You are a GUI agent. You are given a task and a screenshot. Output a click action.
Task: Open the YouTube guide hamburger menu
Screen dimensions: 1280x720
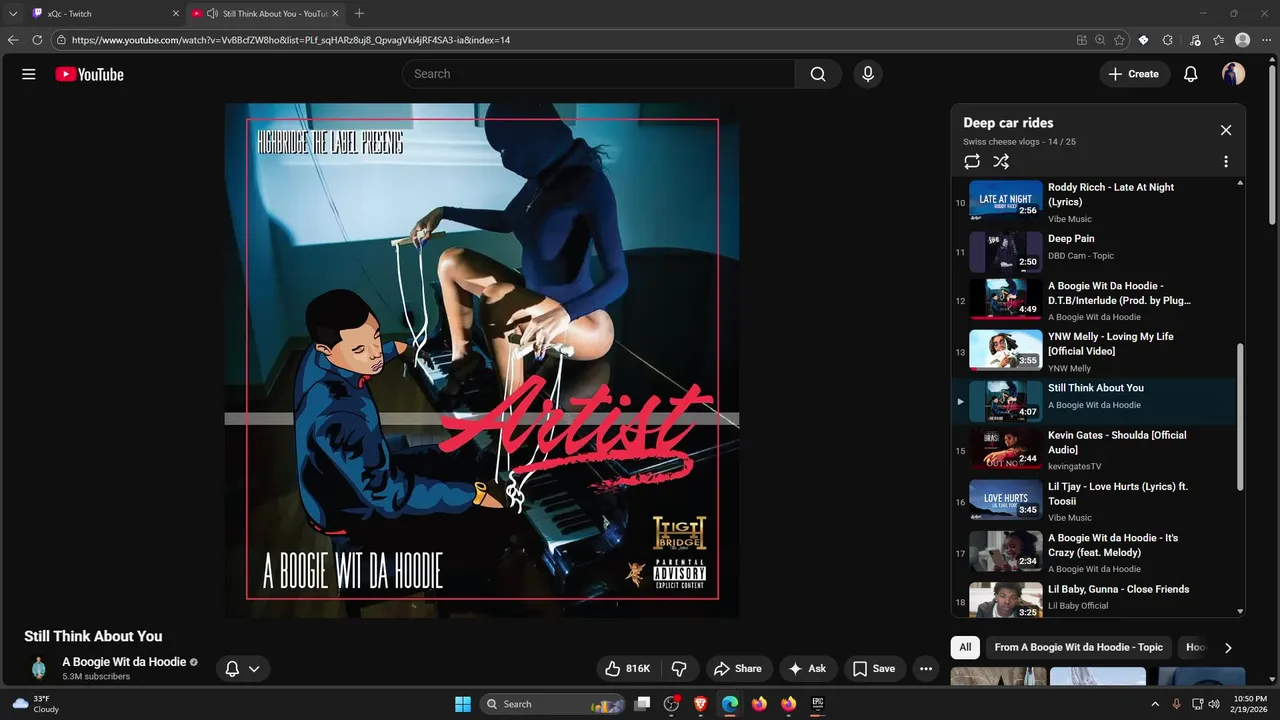pos(29,74)
